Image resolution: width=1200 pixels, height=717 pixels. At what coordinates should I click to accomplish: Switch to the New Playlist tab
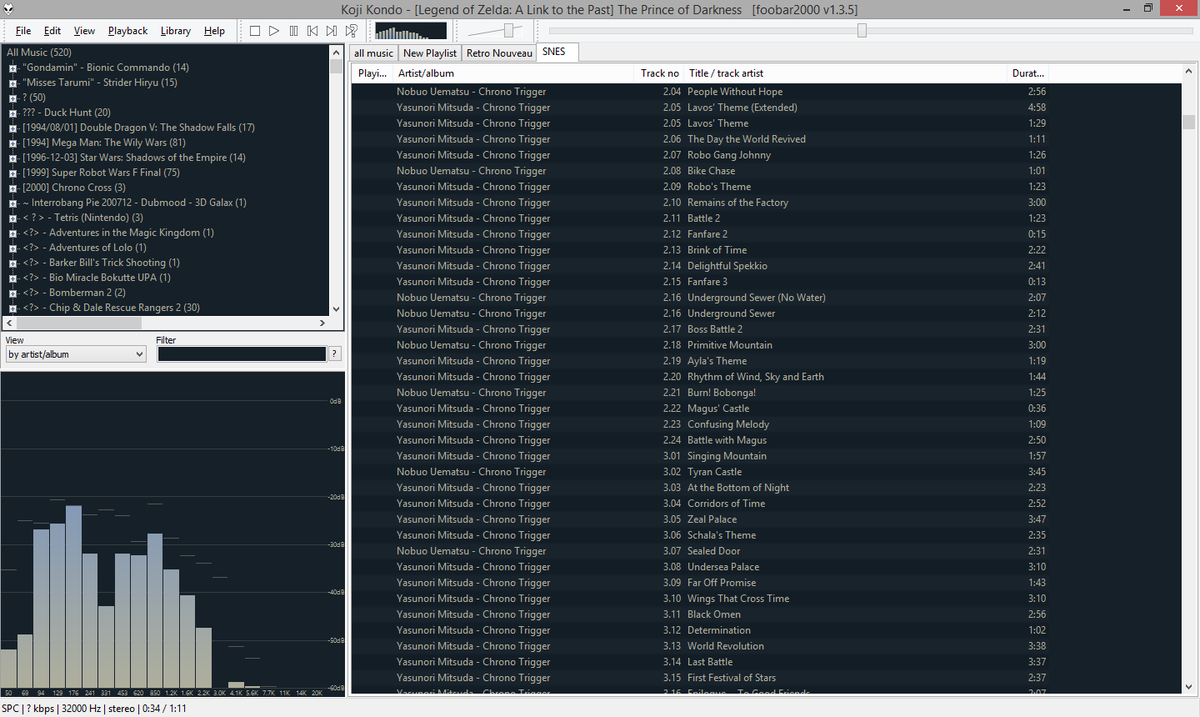[429, 53]
